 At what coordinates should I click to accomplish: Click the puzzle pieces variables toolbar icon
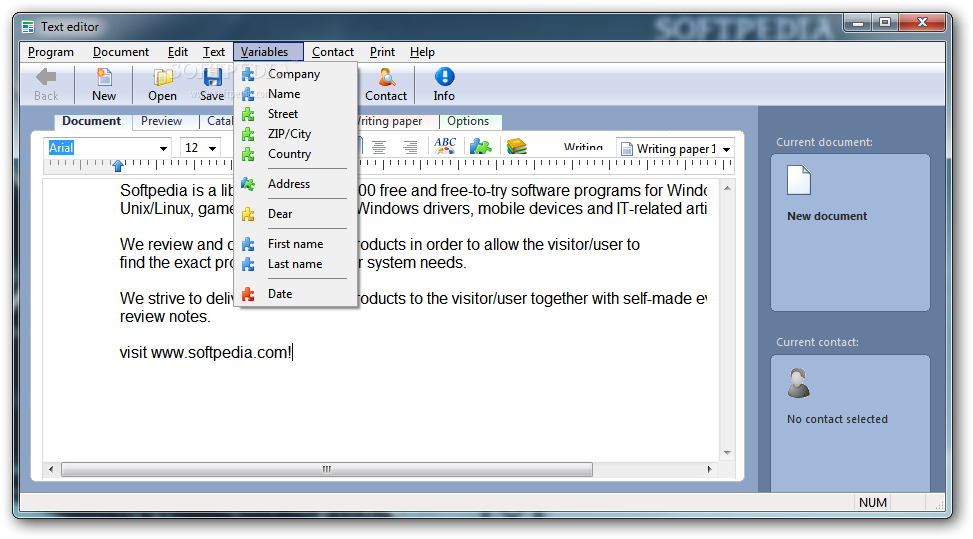(480, 146)
